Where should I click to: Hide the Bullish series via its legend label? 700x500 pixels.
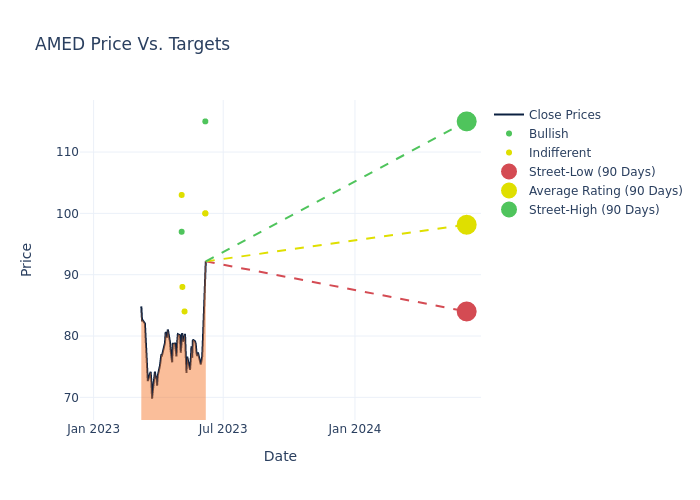coord(548,134)
